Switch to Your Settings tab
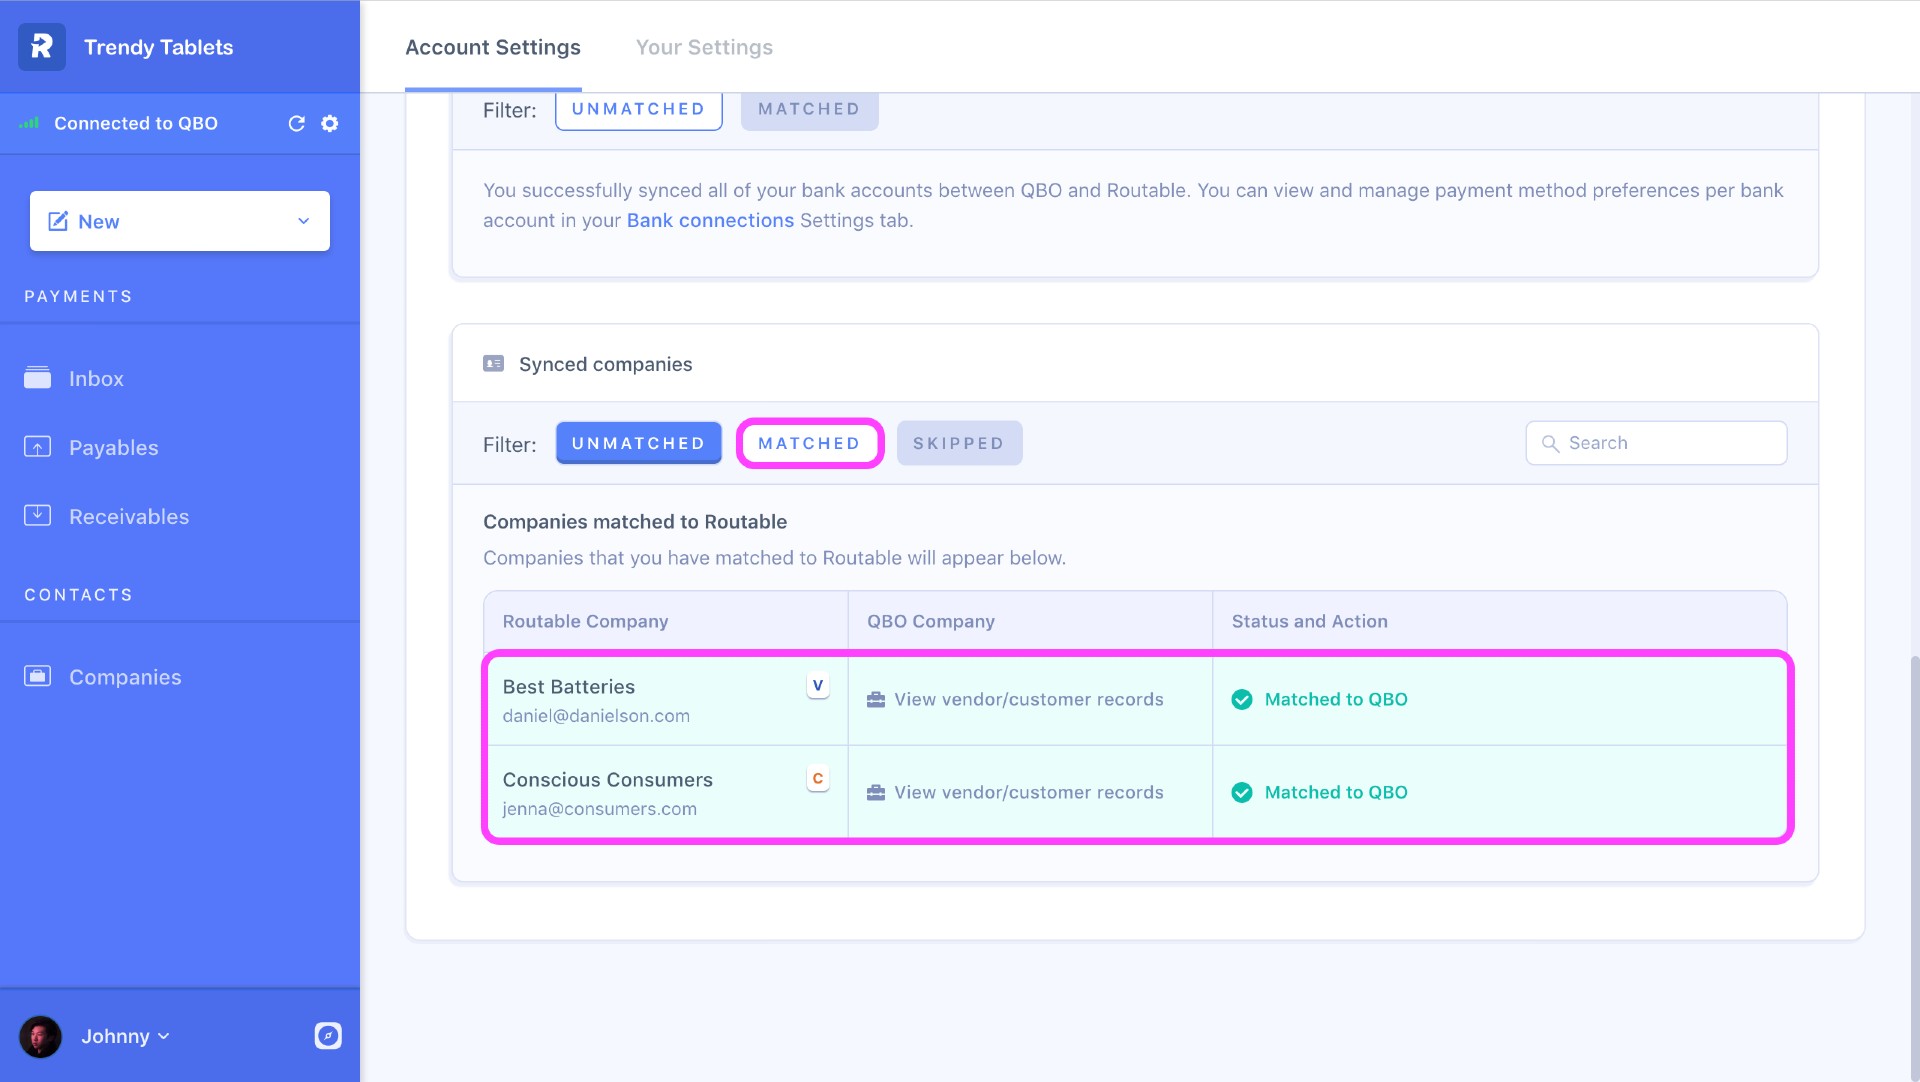 click(704, 47)
